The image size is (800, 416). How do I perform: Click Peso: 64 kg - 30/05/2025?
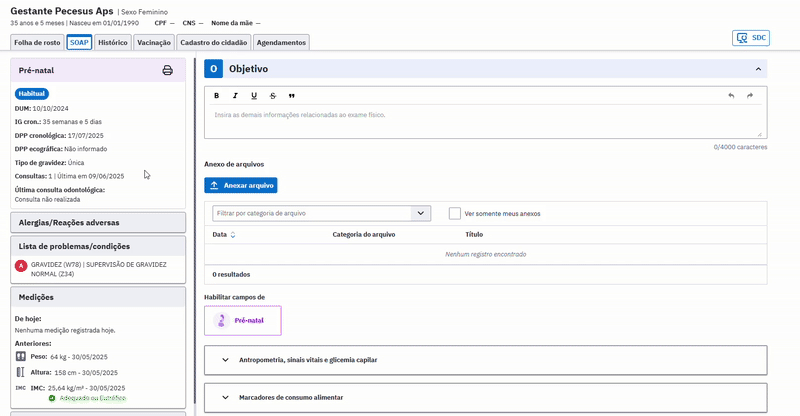coord(69,357)
